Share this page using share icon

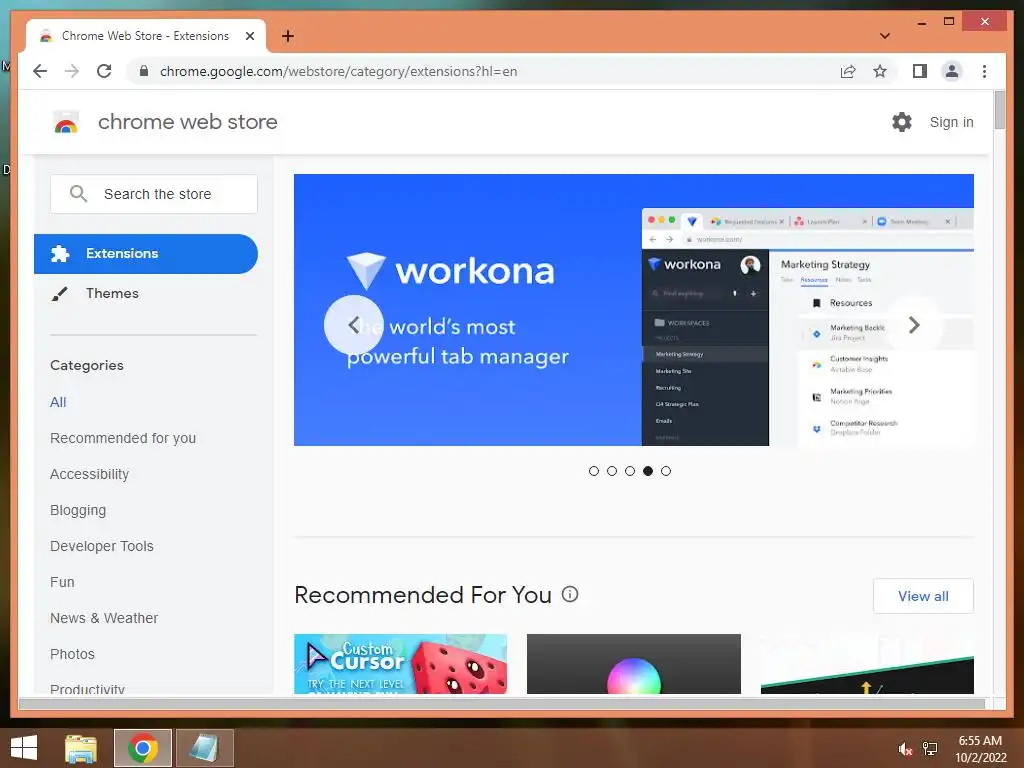pyautogui.click(x=848, y=71)
